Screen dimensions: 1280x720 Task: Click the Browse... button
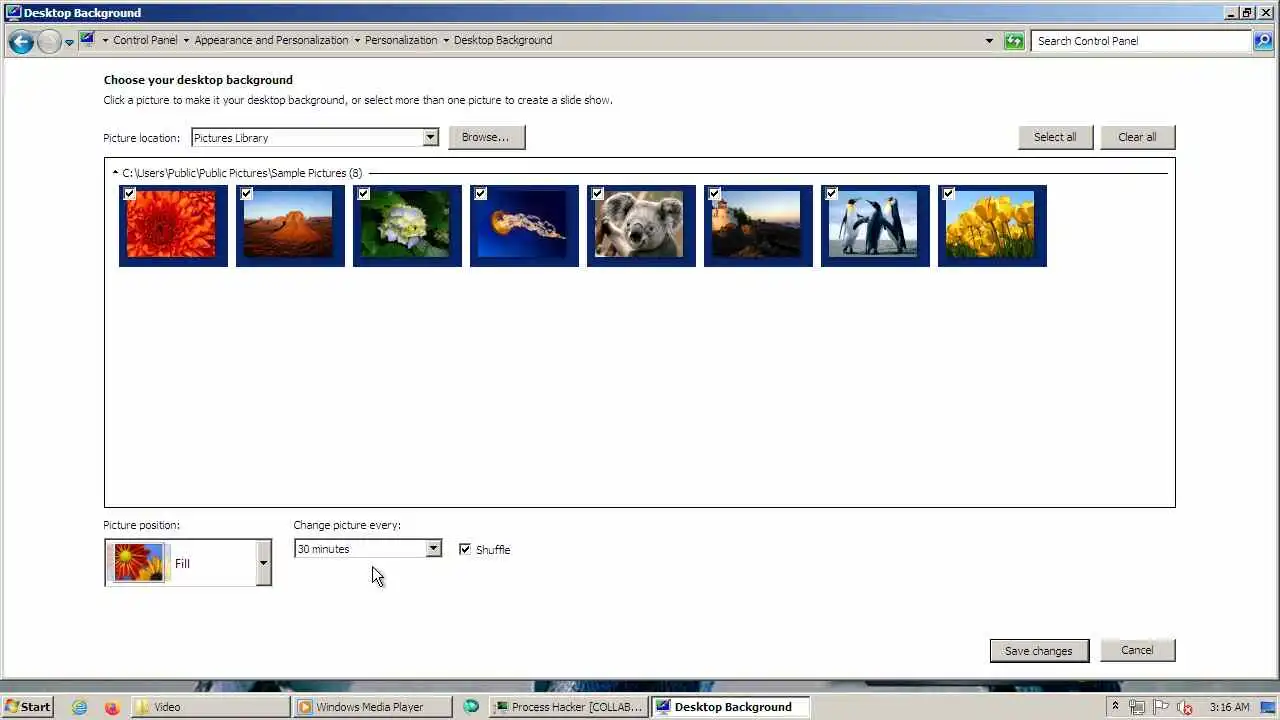point(486,137)
